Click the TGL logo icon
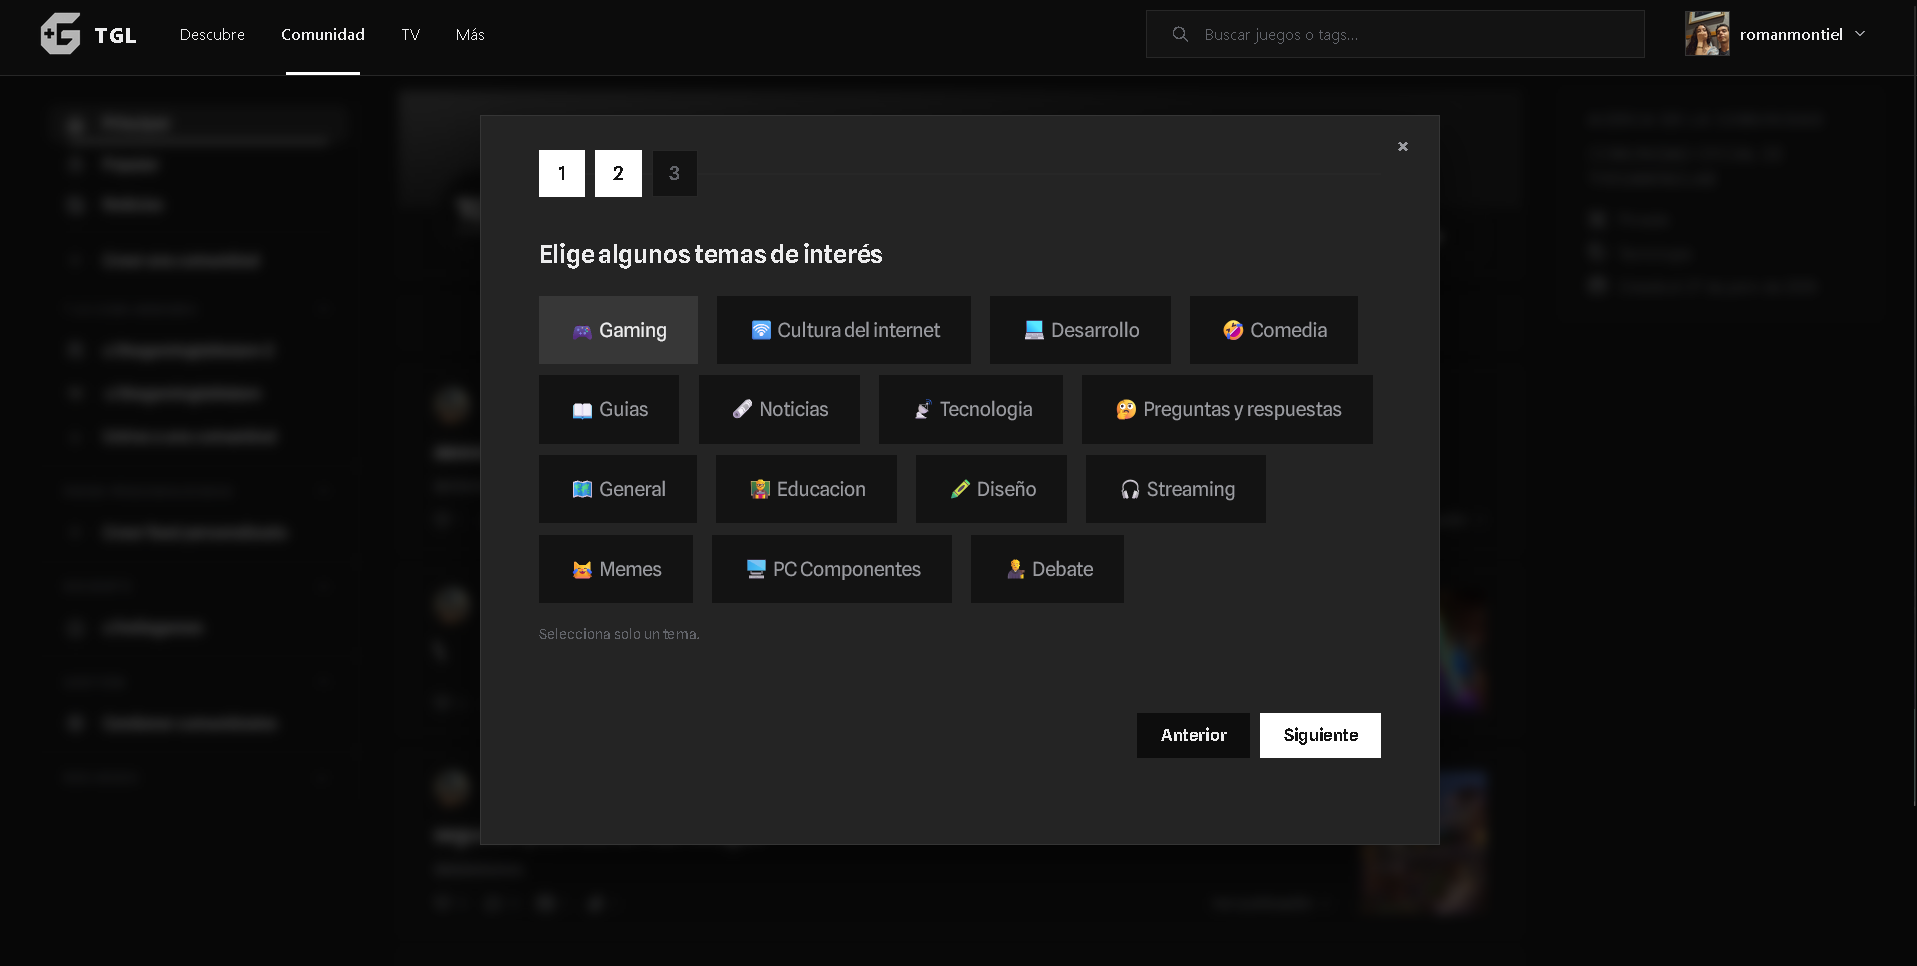This screenshot has height=966, width=1917. point(60,34)
